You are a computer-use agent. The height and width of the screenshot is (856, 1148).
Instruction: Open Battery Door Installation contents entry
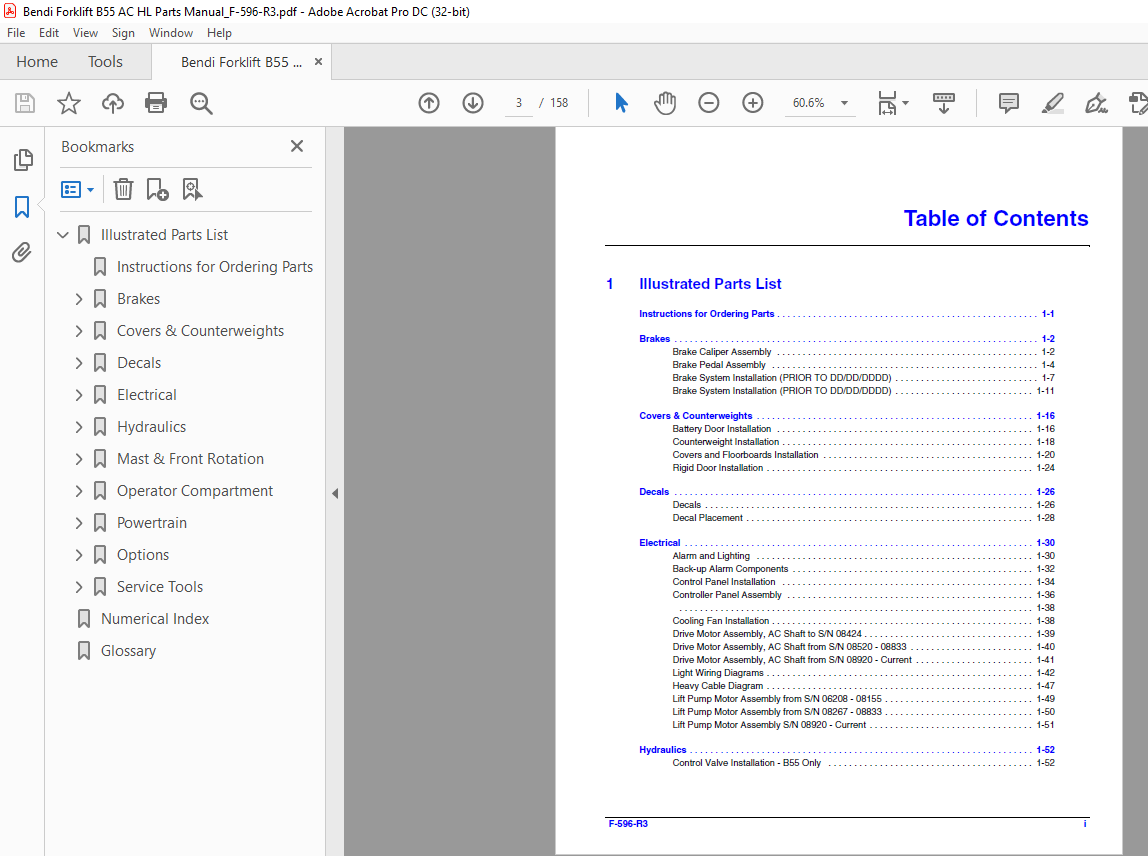coord(722,429)
